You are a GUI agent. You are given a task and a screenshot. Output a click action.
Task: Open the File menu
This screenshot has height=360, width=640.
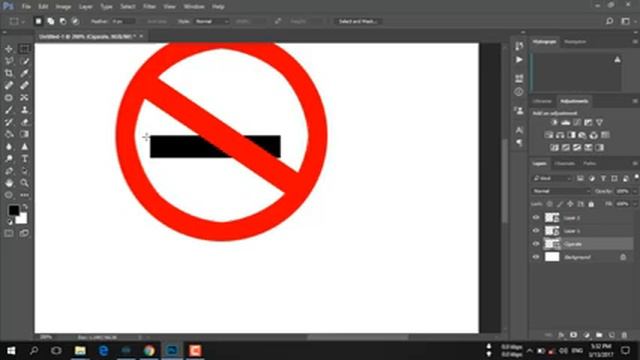(26, 7)
